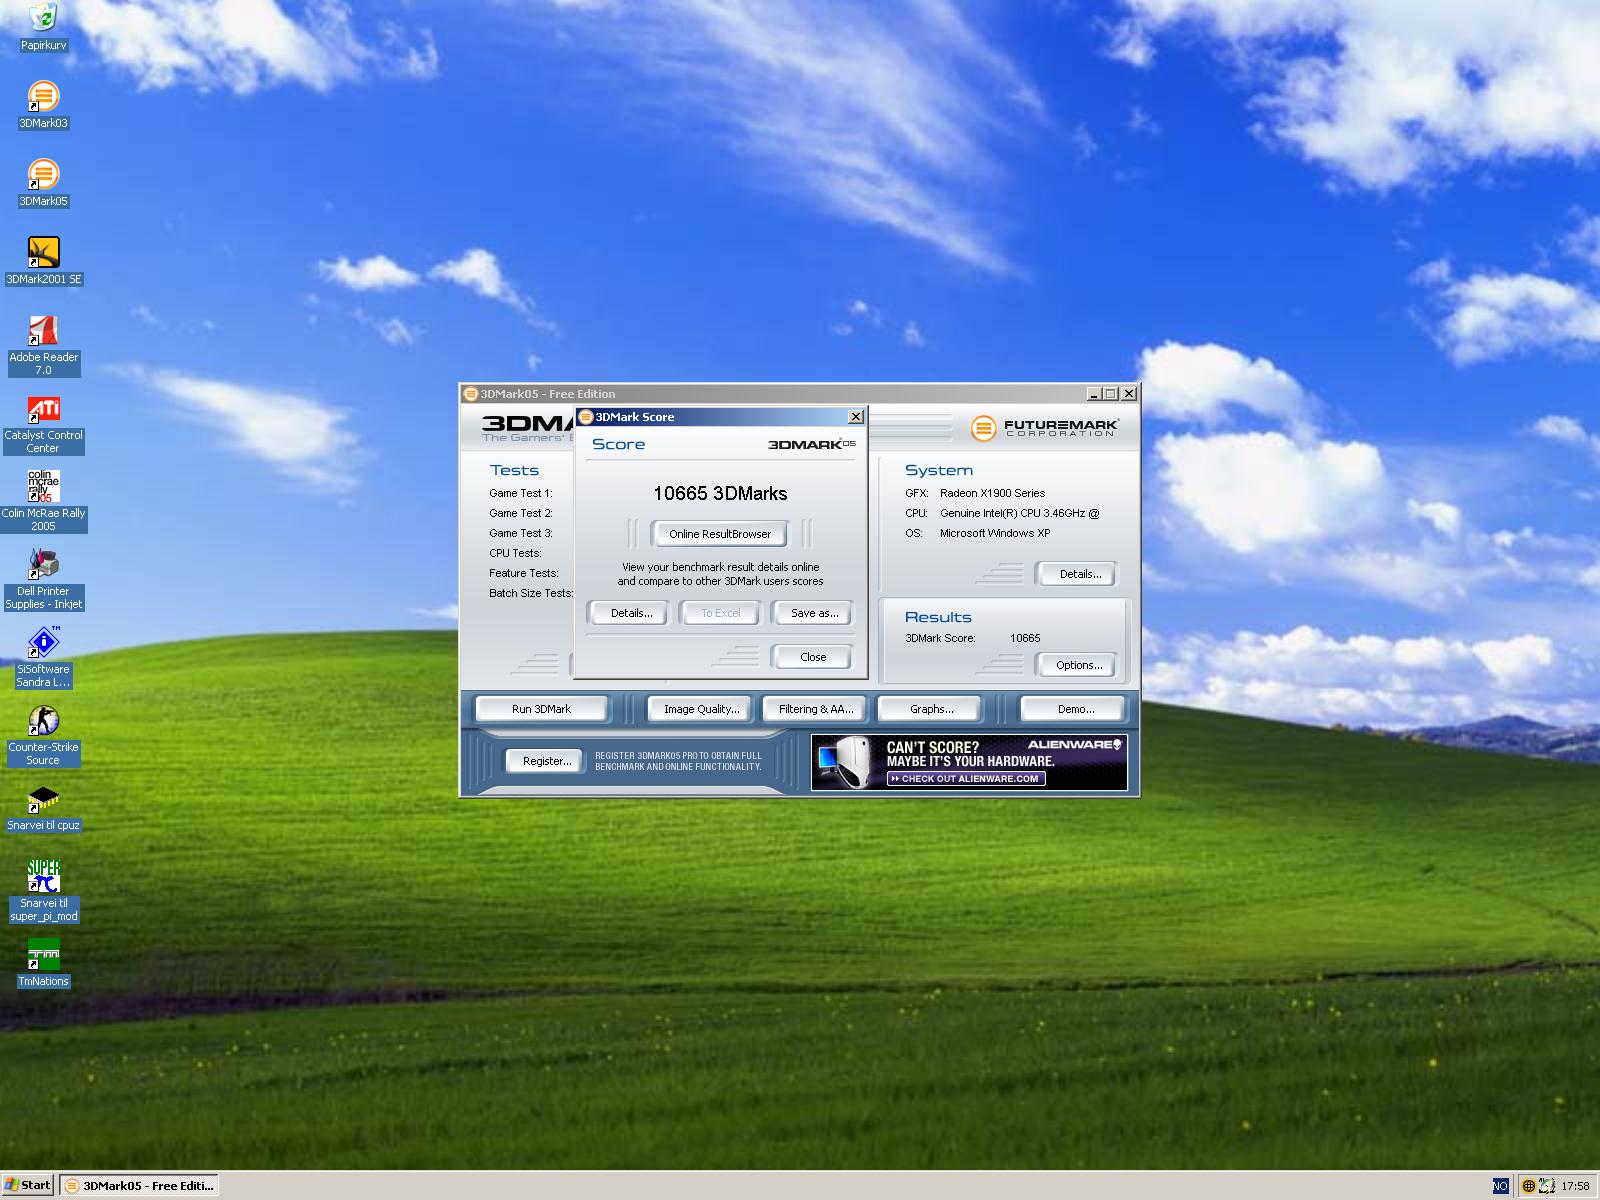Select the Snarvei til super_pi_mod icon
This screenshot has width=1600, height=1200.
pos(43,891)
